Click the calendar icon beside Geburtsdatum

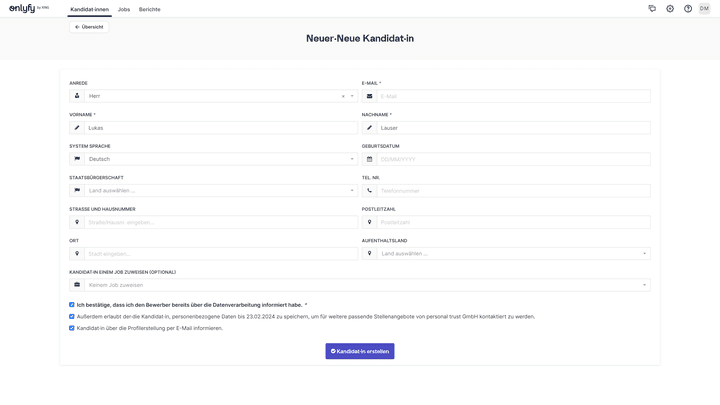369,159
